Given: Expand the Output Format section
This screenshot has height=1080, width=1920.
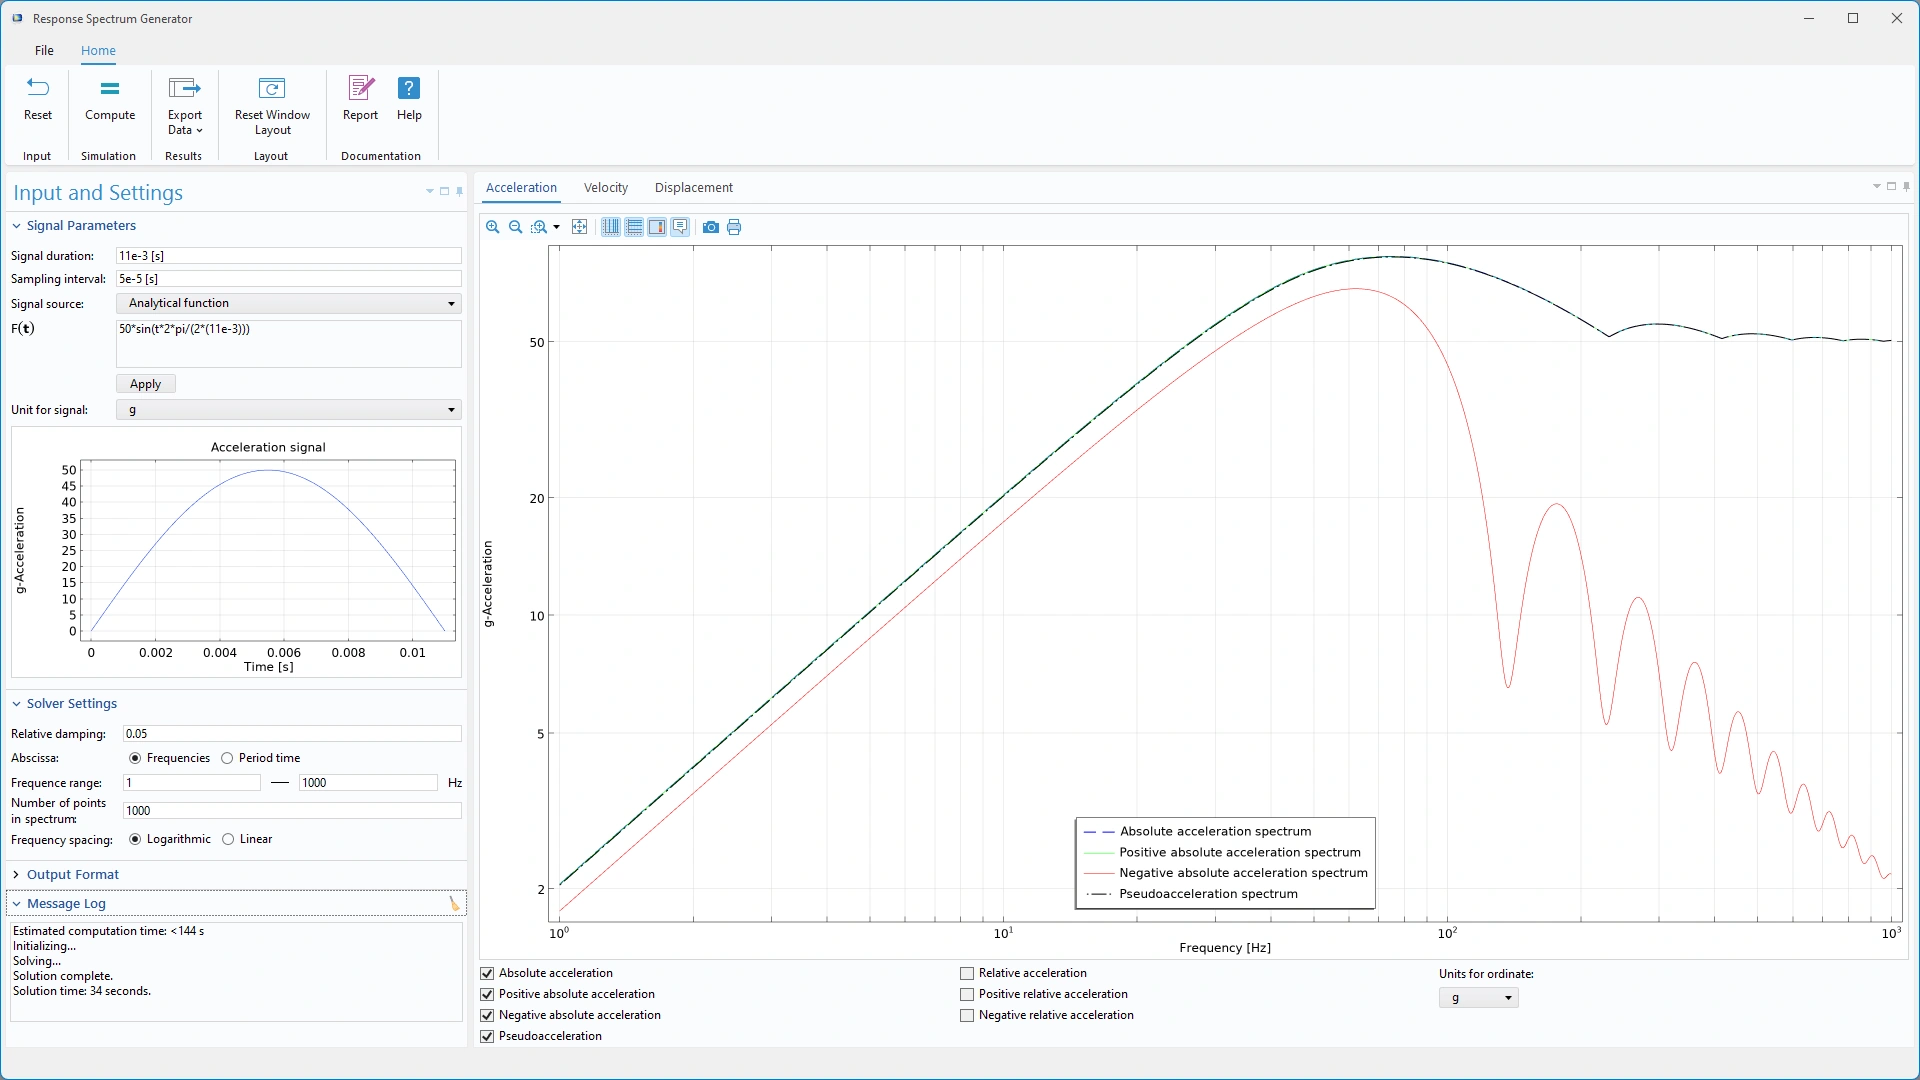Looking at the screenshot, I should (x=72, y=875).
